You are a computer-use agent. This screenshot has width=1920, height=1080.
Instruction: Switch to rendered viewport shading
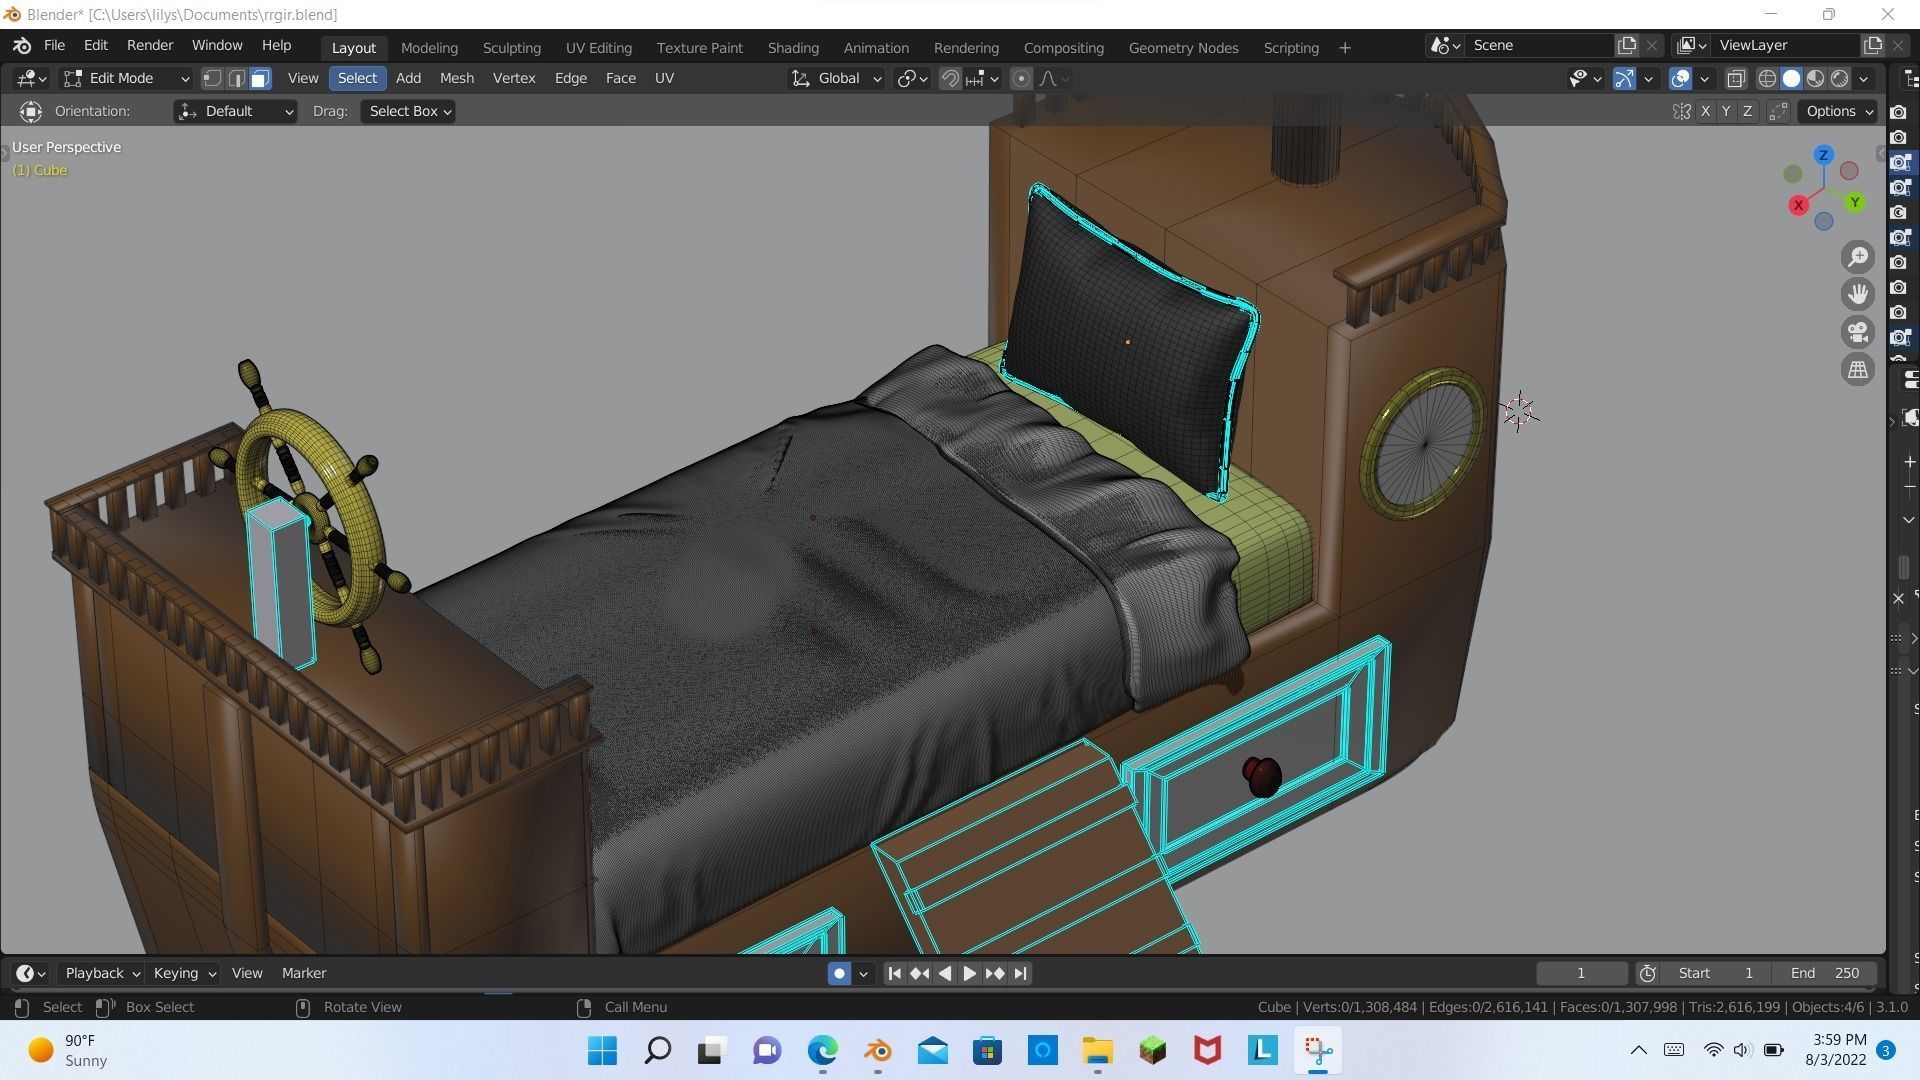click(x=1839, y=78)
